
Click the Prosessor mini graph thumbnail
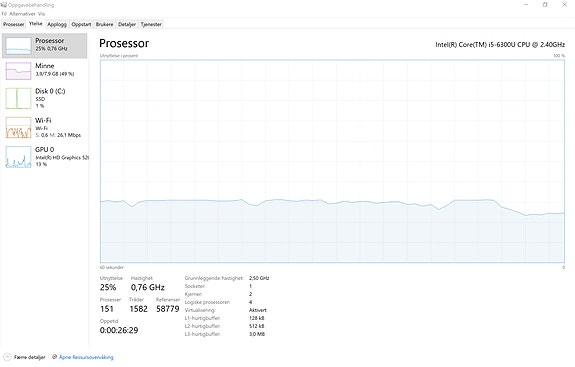pyautogui.click(x=18, y=46)
